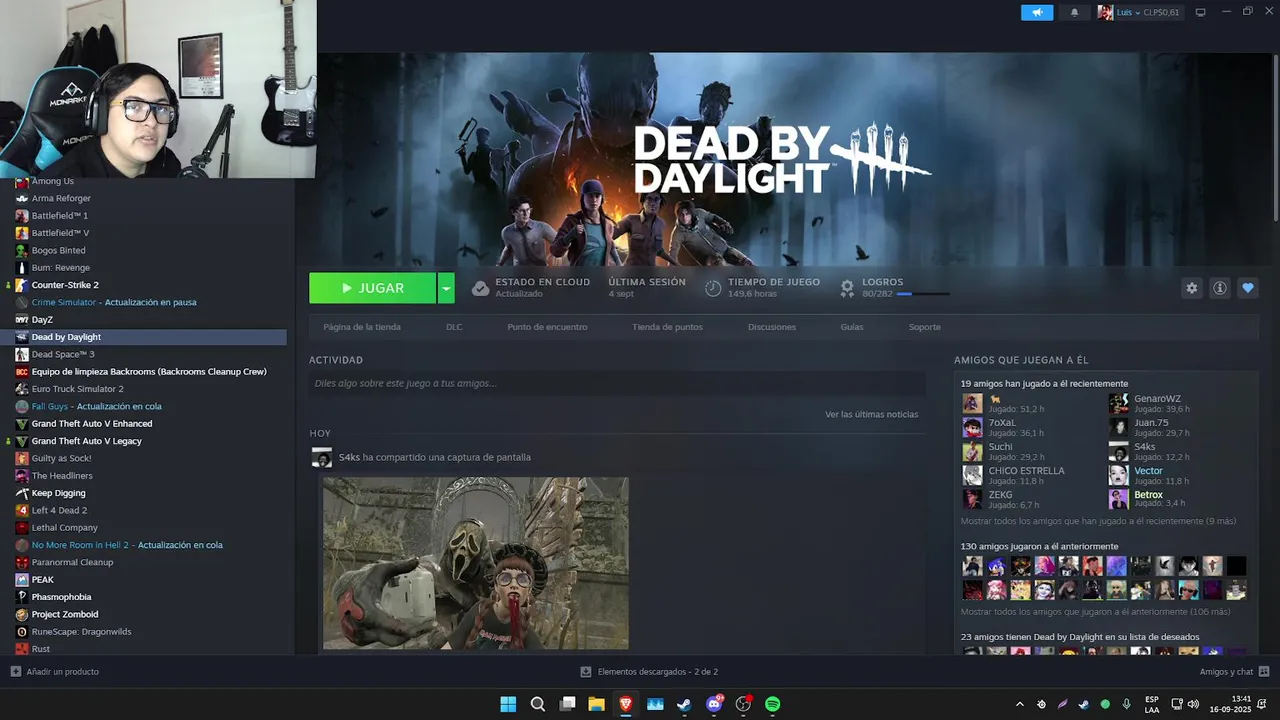Switch to Big Picture mode monitor icon

1200,12
